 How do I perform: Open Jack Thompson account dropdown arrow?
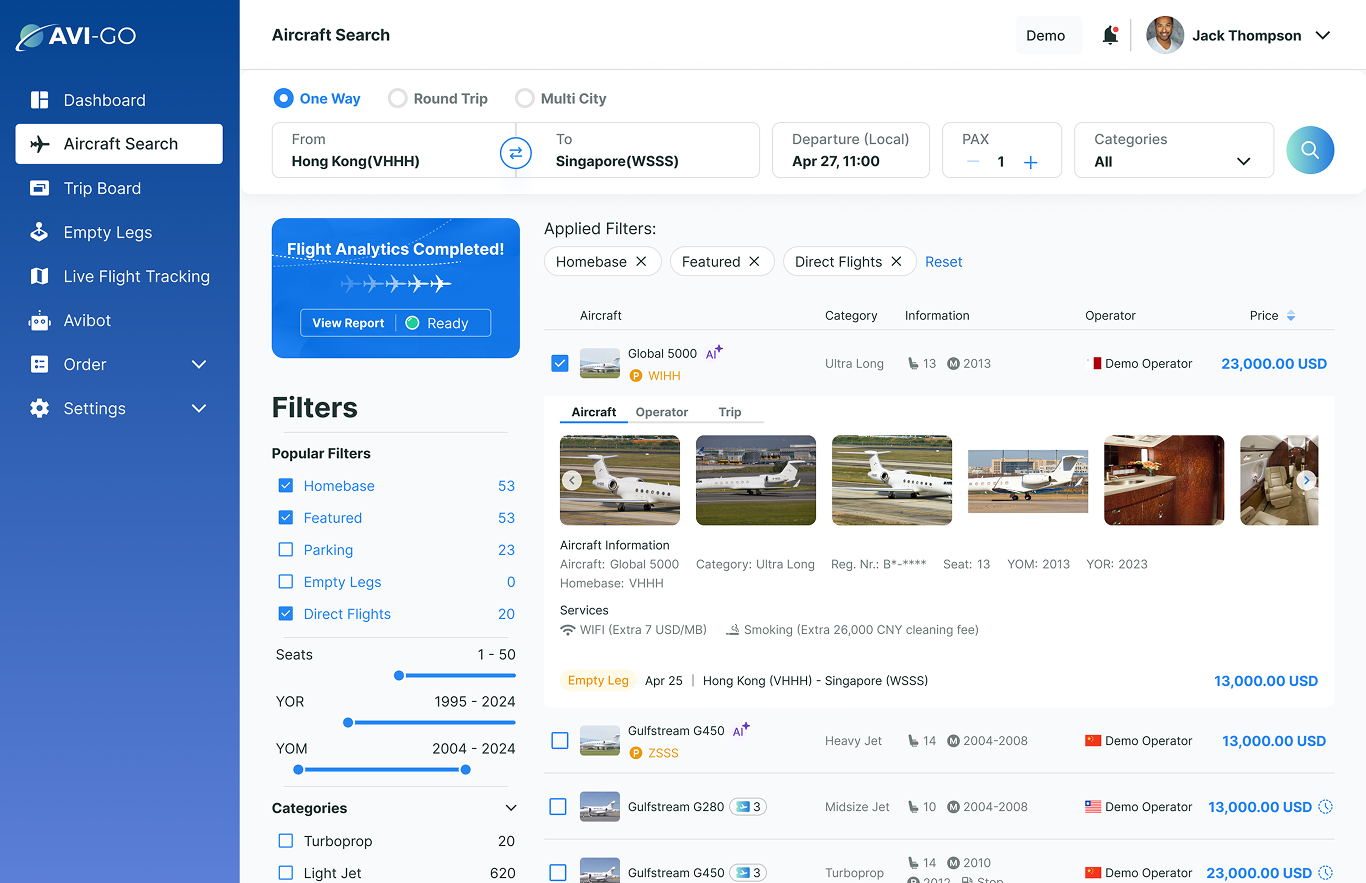[x=1323, y=35]
